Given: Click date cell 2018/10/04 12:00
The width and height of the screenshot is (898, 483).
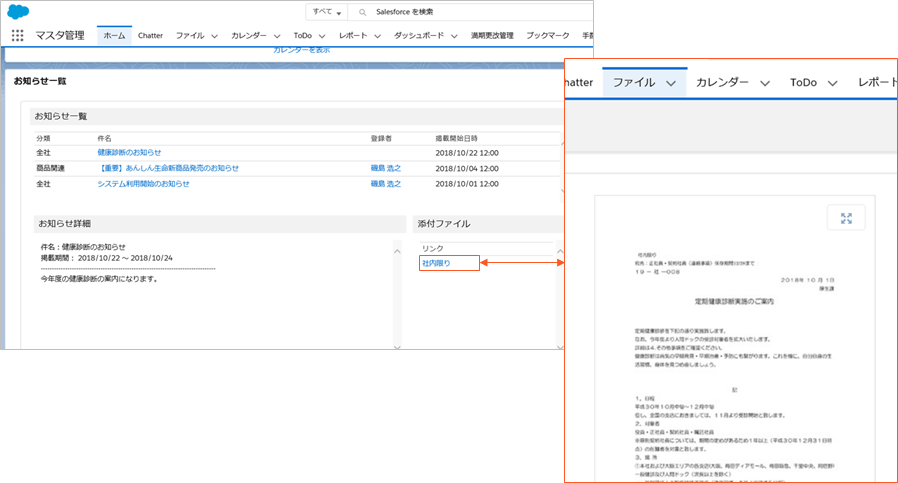Looking at the screenshot, I should [x=467, y=168].
